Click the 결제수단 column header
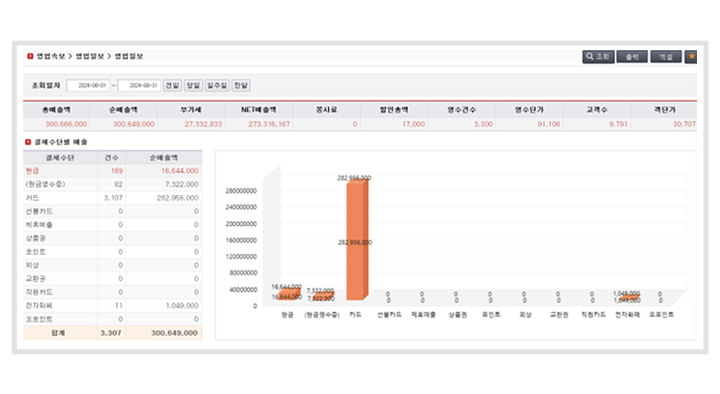Screen dimensions: 720x394 [60, 158]
